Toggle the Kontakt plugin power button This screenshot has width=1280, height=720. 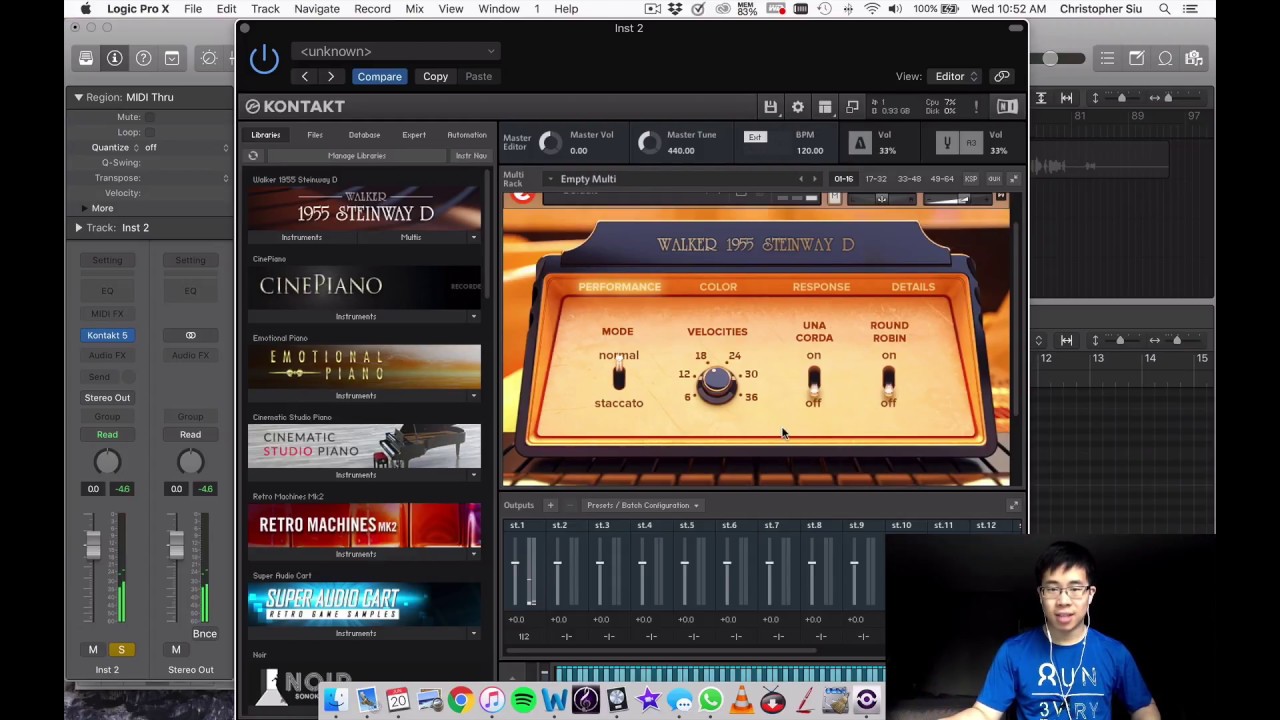pos(264,59)
